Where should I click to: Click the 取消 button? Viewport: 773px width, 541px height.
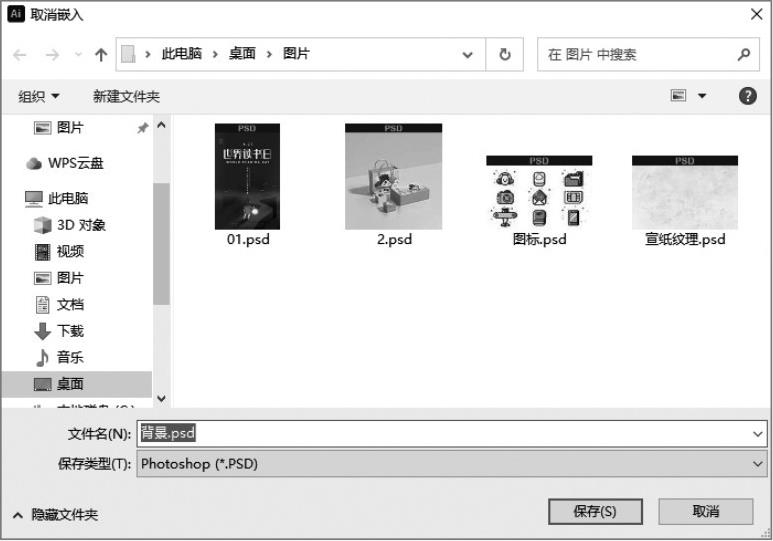pos(705,511)
